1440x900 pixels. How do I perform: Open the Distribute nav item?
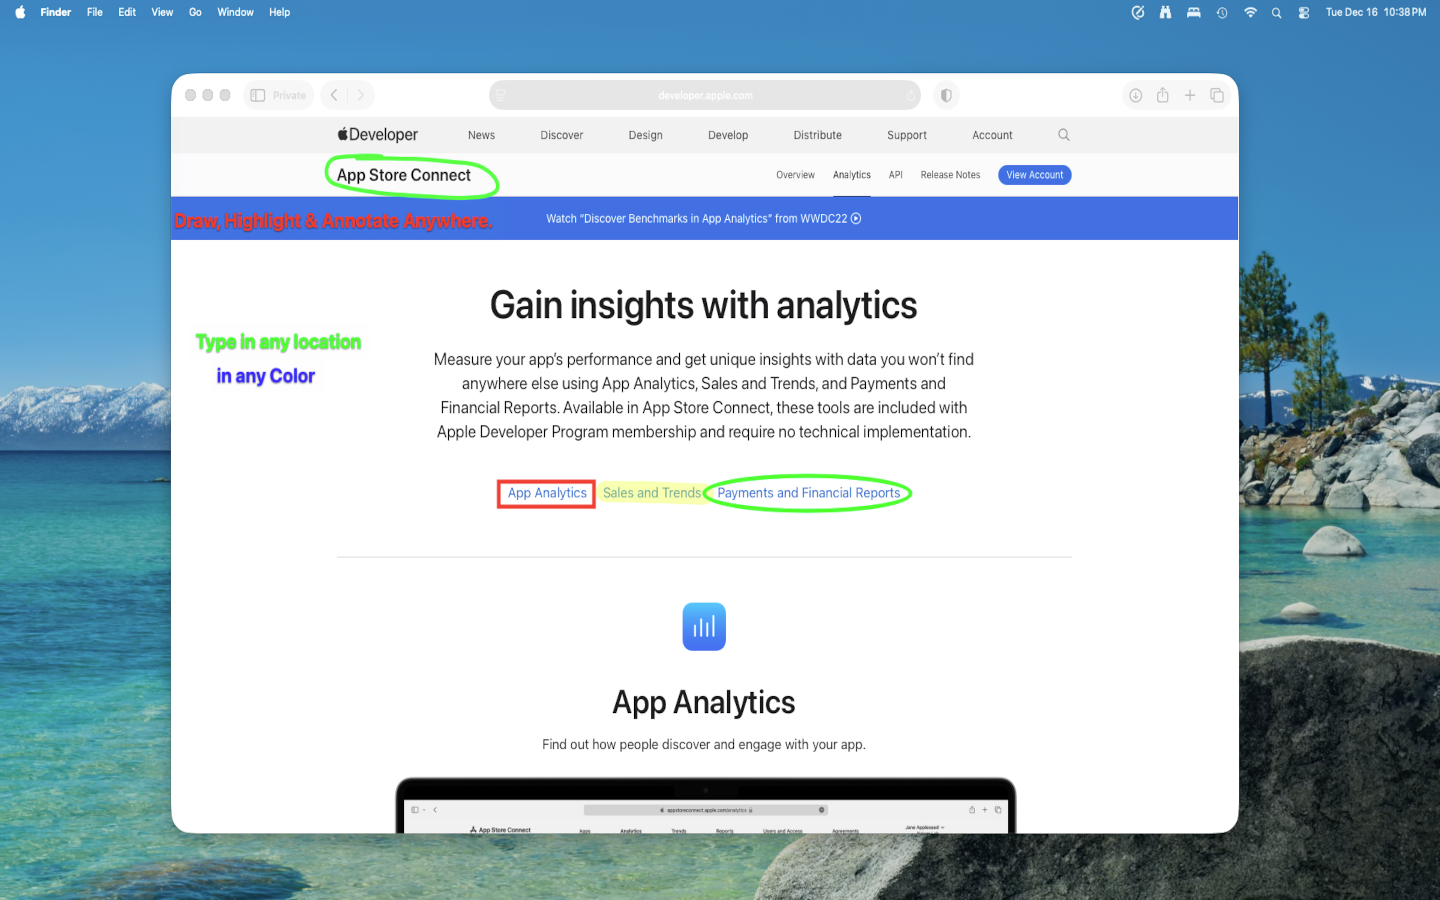pyautogui.click(x=818, y=135)
